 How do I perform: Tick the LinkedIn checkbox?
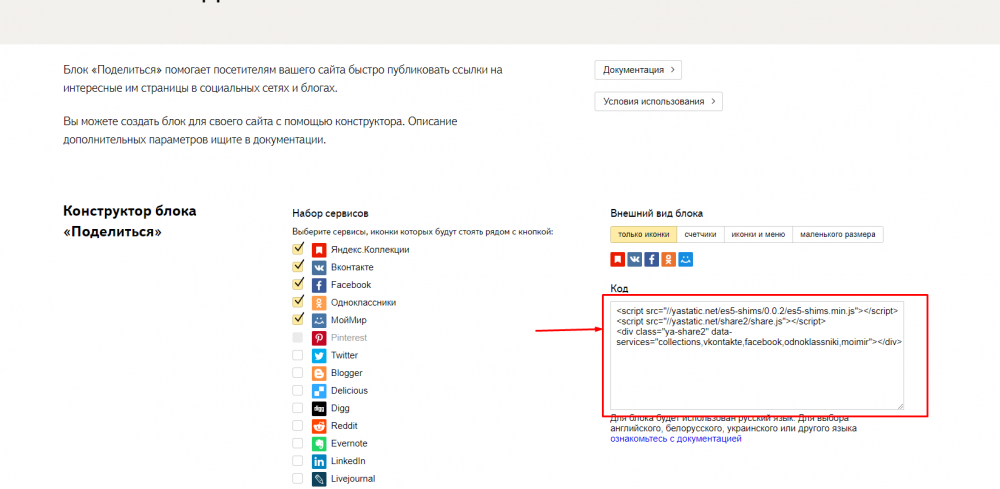point(298,461)
